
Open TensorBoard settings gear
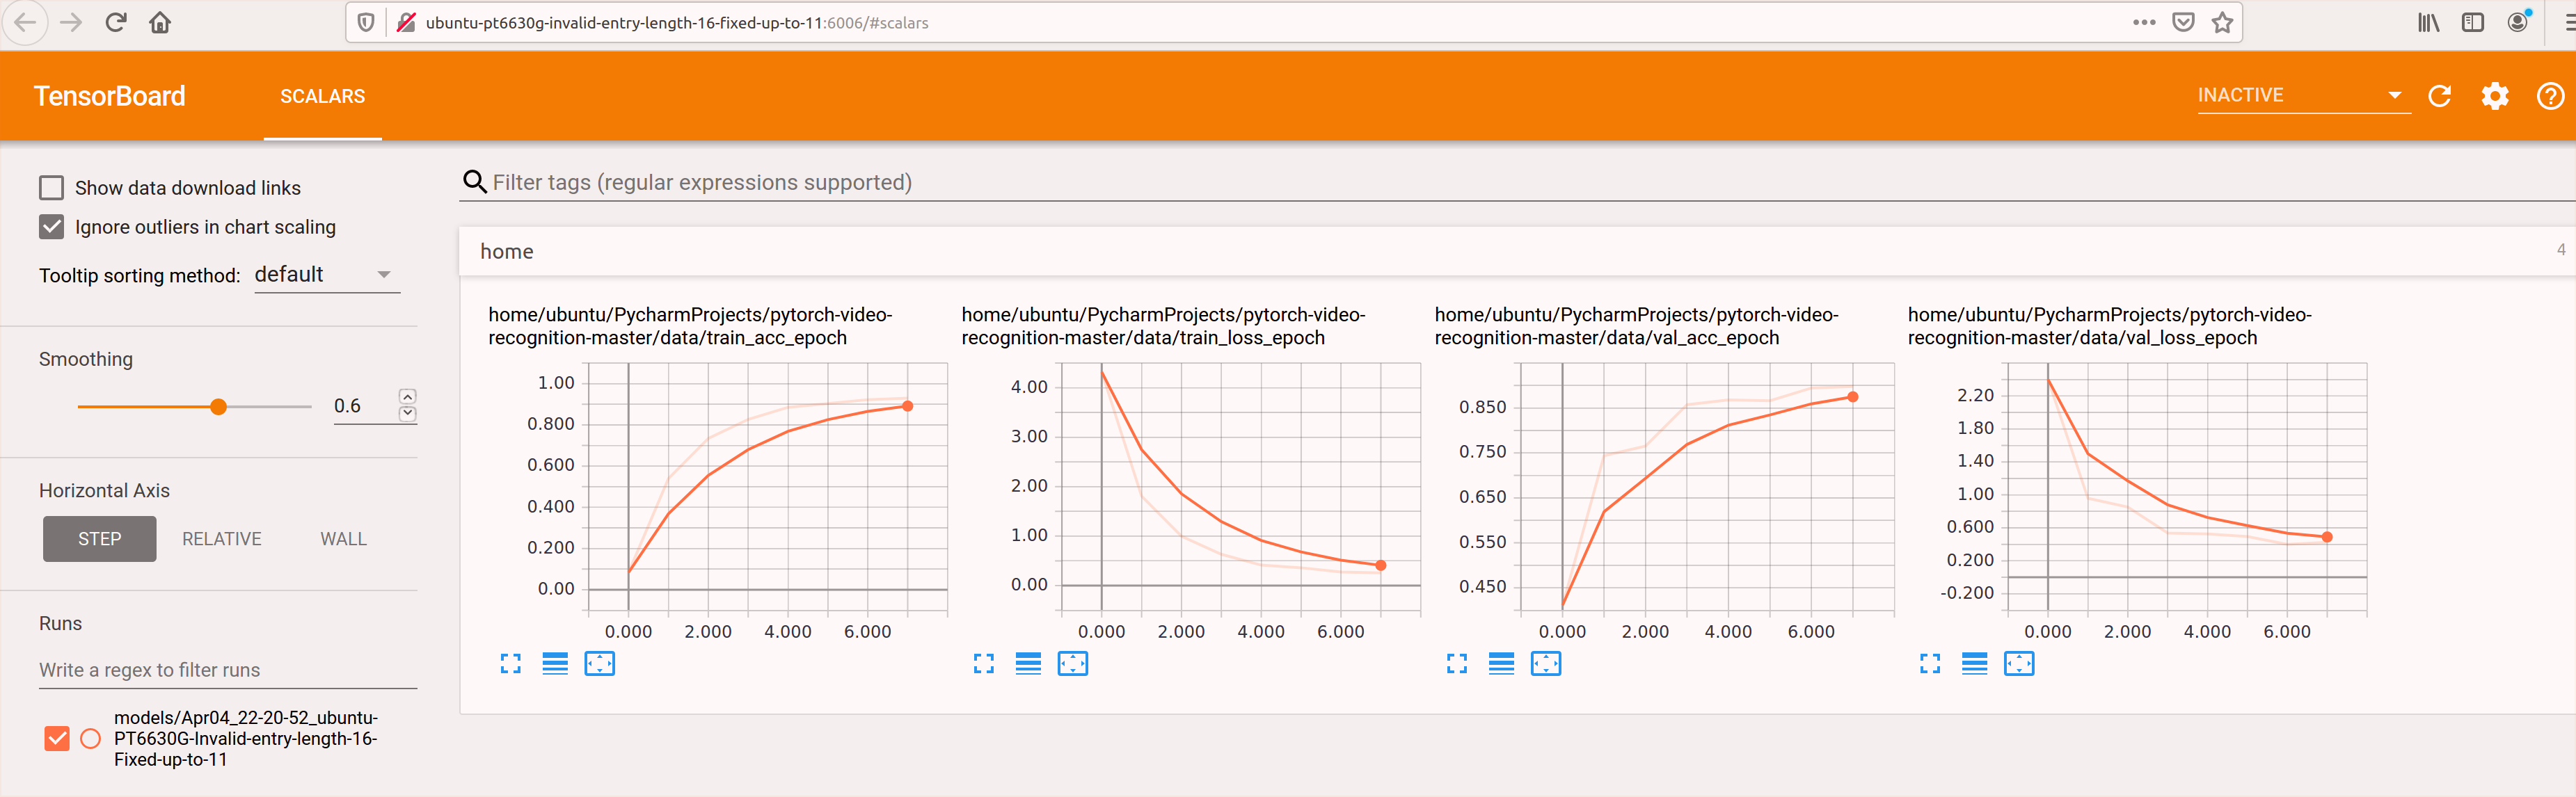pyautogui.click(x=2495, y=96)
